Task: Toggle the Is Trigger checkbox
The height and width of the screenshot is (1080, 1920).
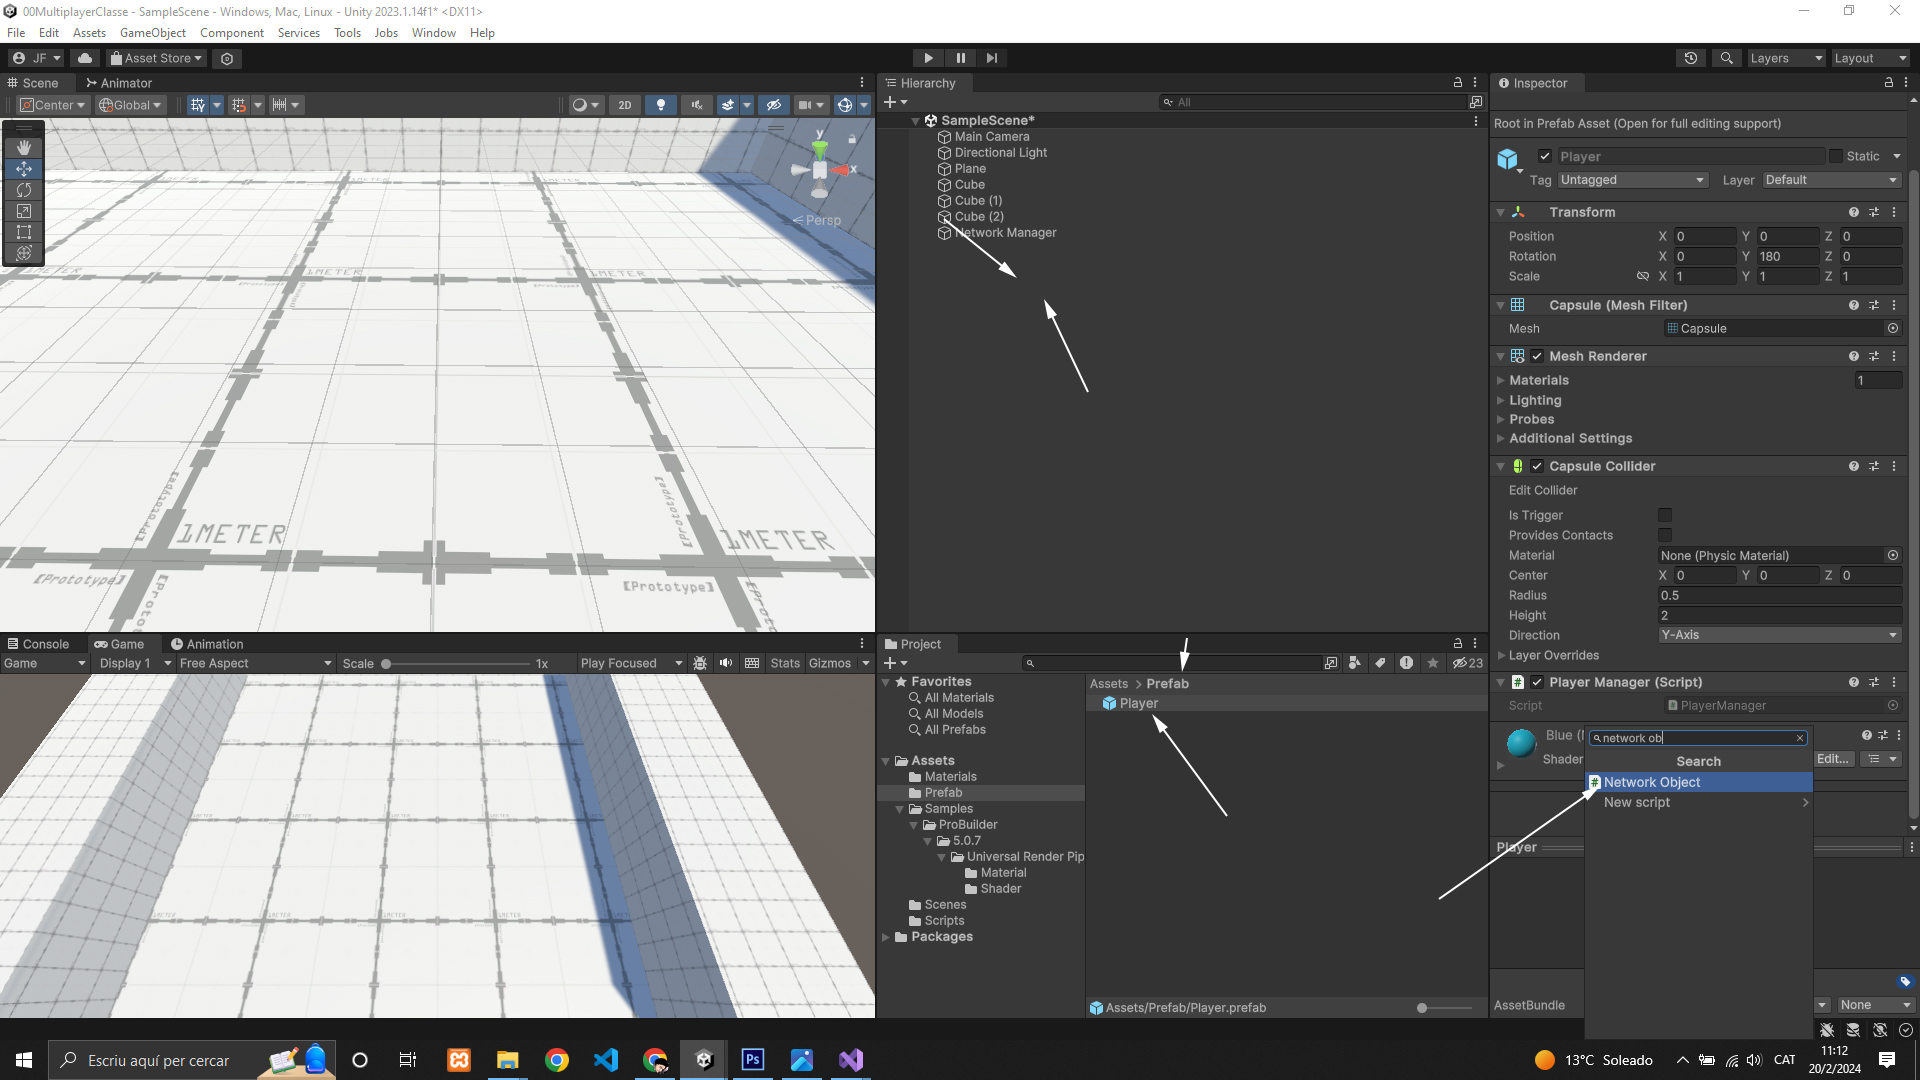Action: pos(1665,515)
